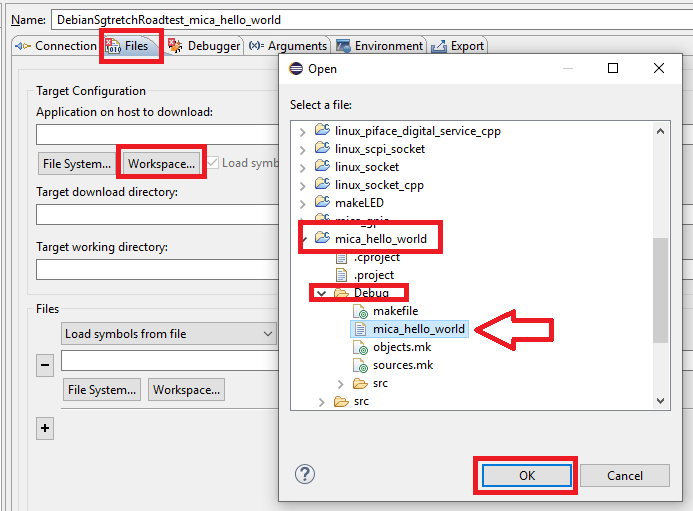Select linux_socket_cpp project folder icon

click(x=322, y=184)
